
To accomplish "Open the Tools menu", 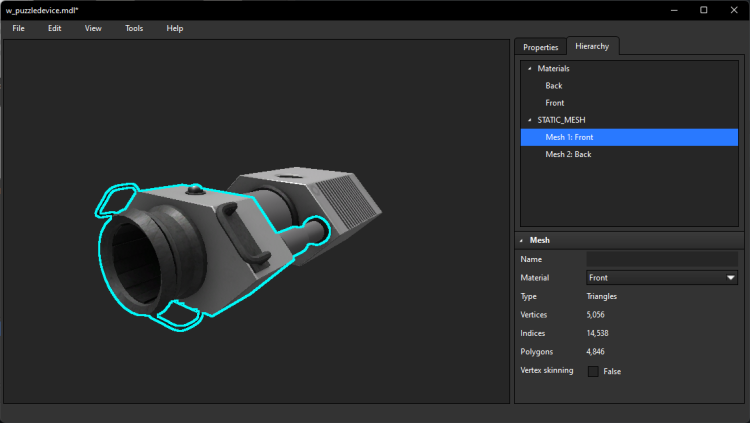I will (134, 28).
